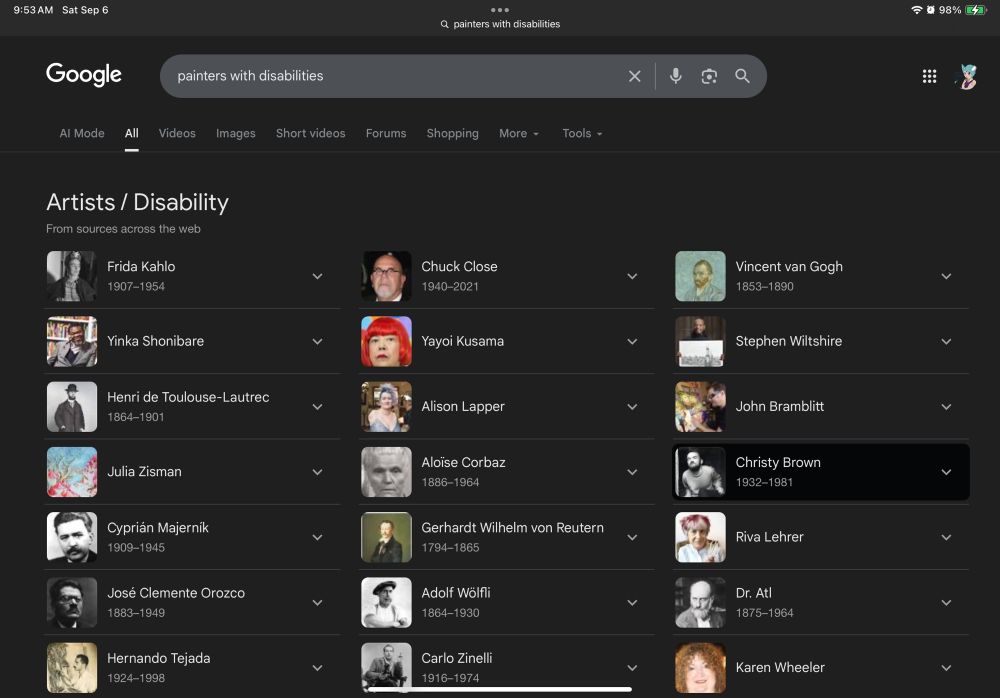Tap the battery indicator in status bar
The width and height of the screenshot is (1000, 698).
point(976,10)
